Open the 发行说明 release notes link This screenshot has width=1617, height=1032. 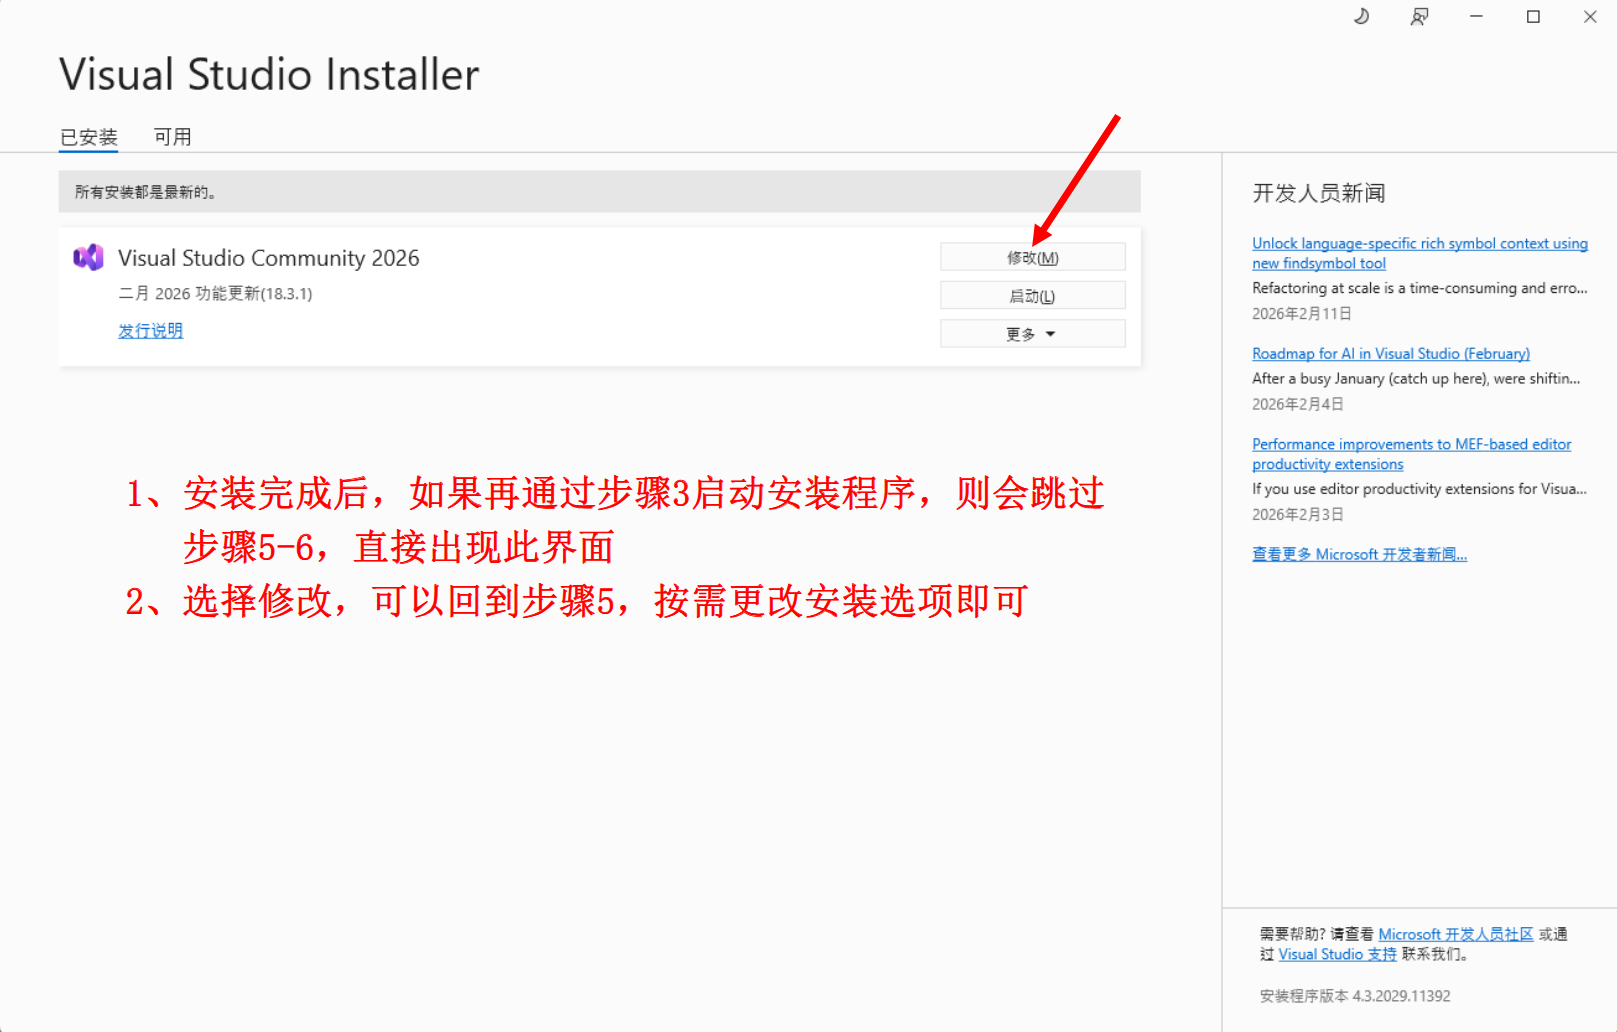(x=150, y=331)
